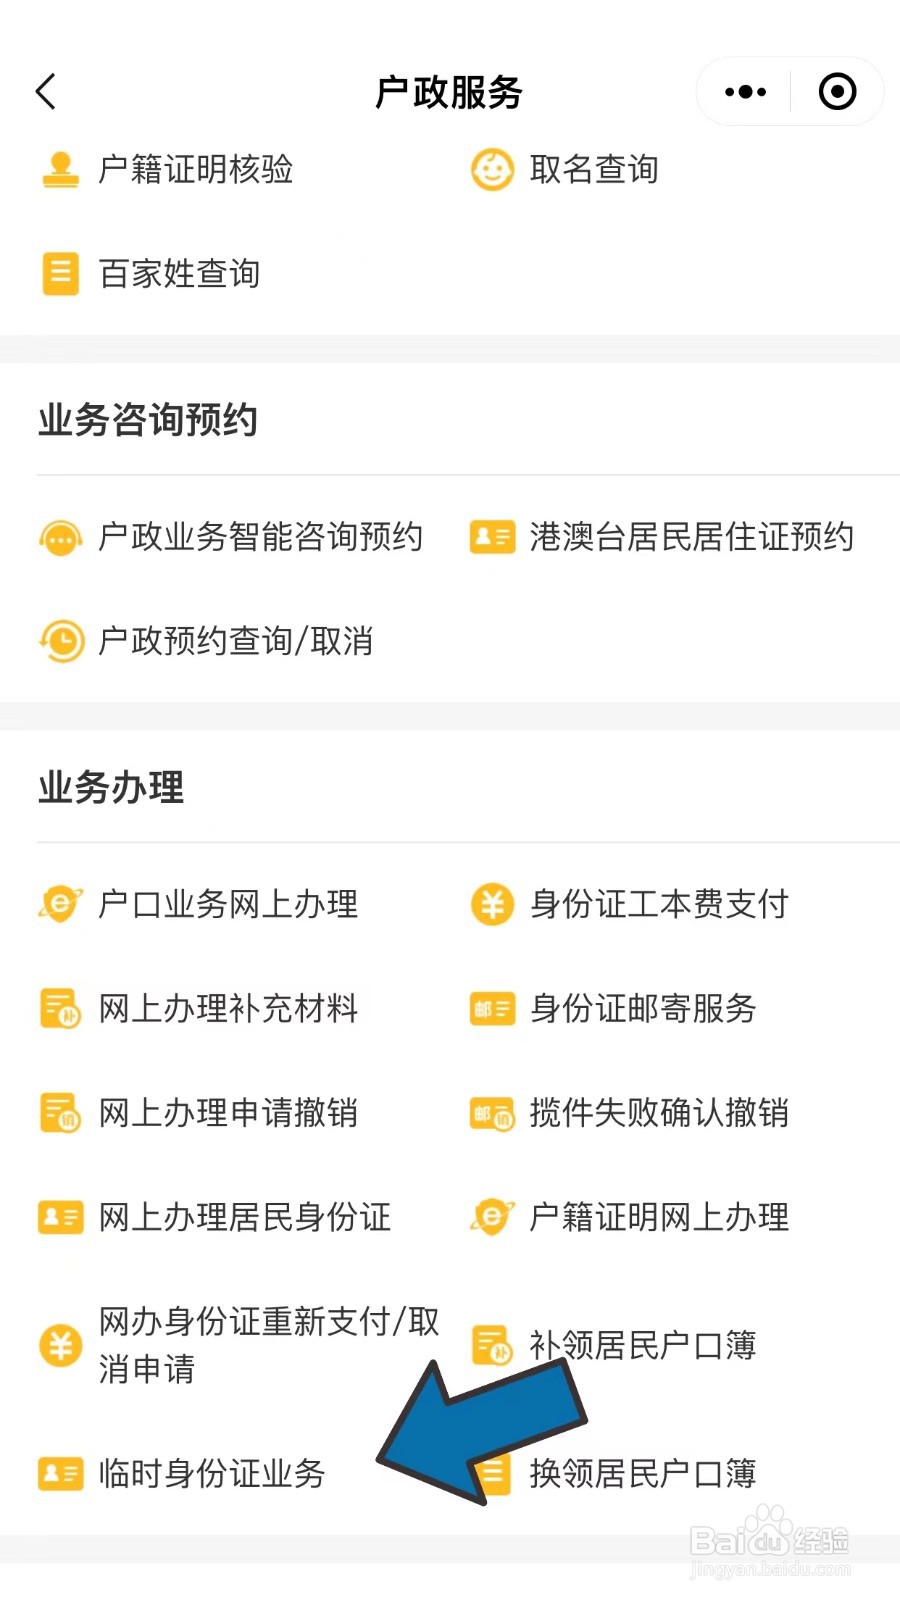This screenshot has height=1600, width=900.
Task: Tap the 百家姓查询 document icon
Action: click(60, 273)
